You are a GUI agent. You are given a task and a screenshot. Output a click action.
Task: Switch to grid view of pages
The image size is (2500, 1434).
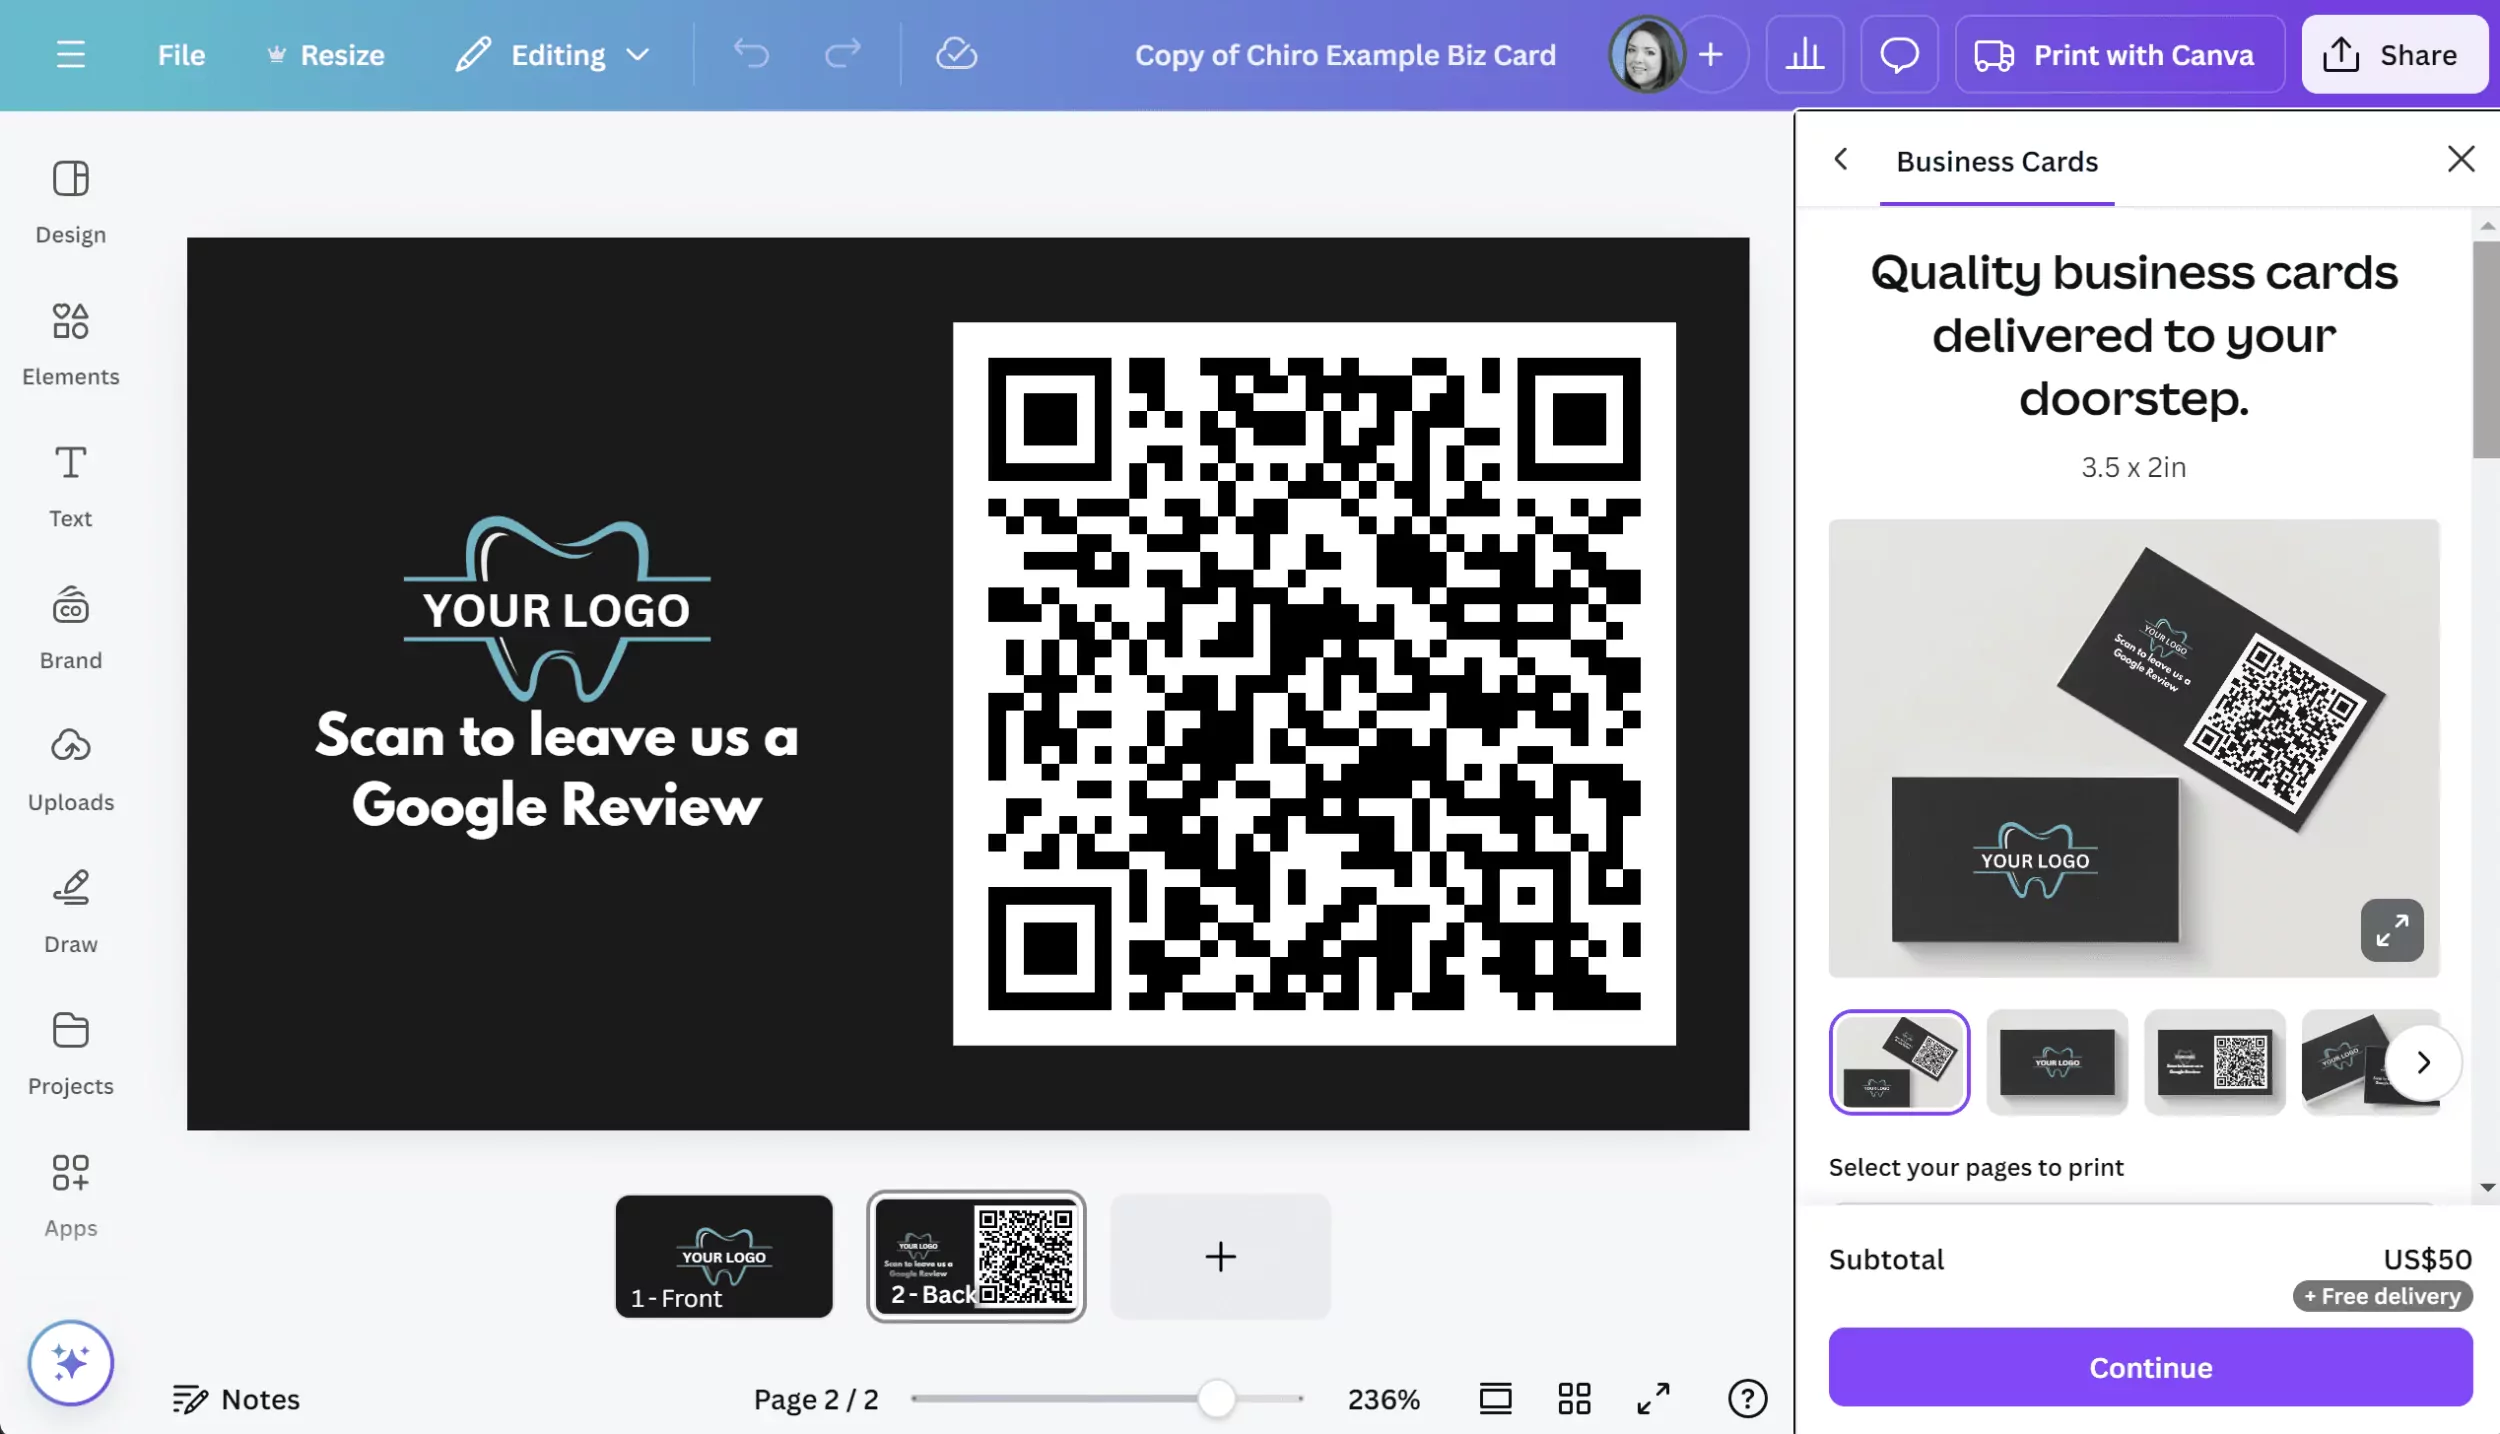click(1574, 1399)
